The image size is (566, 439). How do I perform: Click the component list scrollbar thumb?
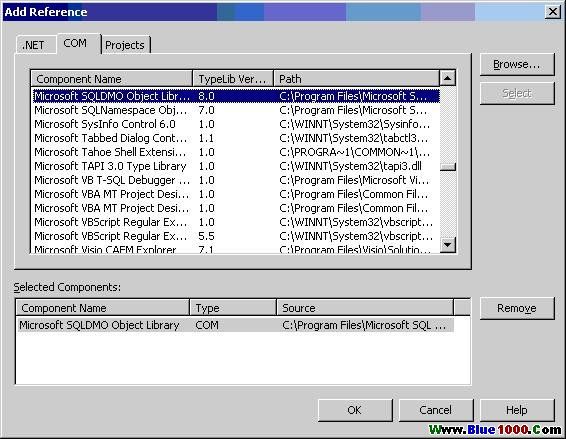[x=448, y=167]
